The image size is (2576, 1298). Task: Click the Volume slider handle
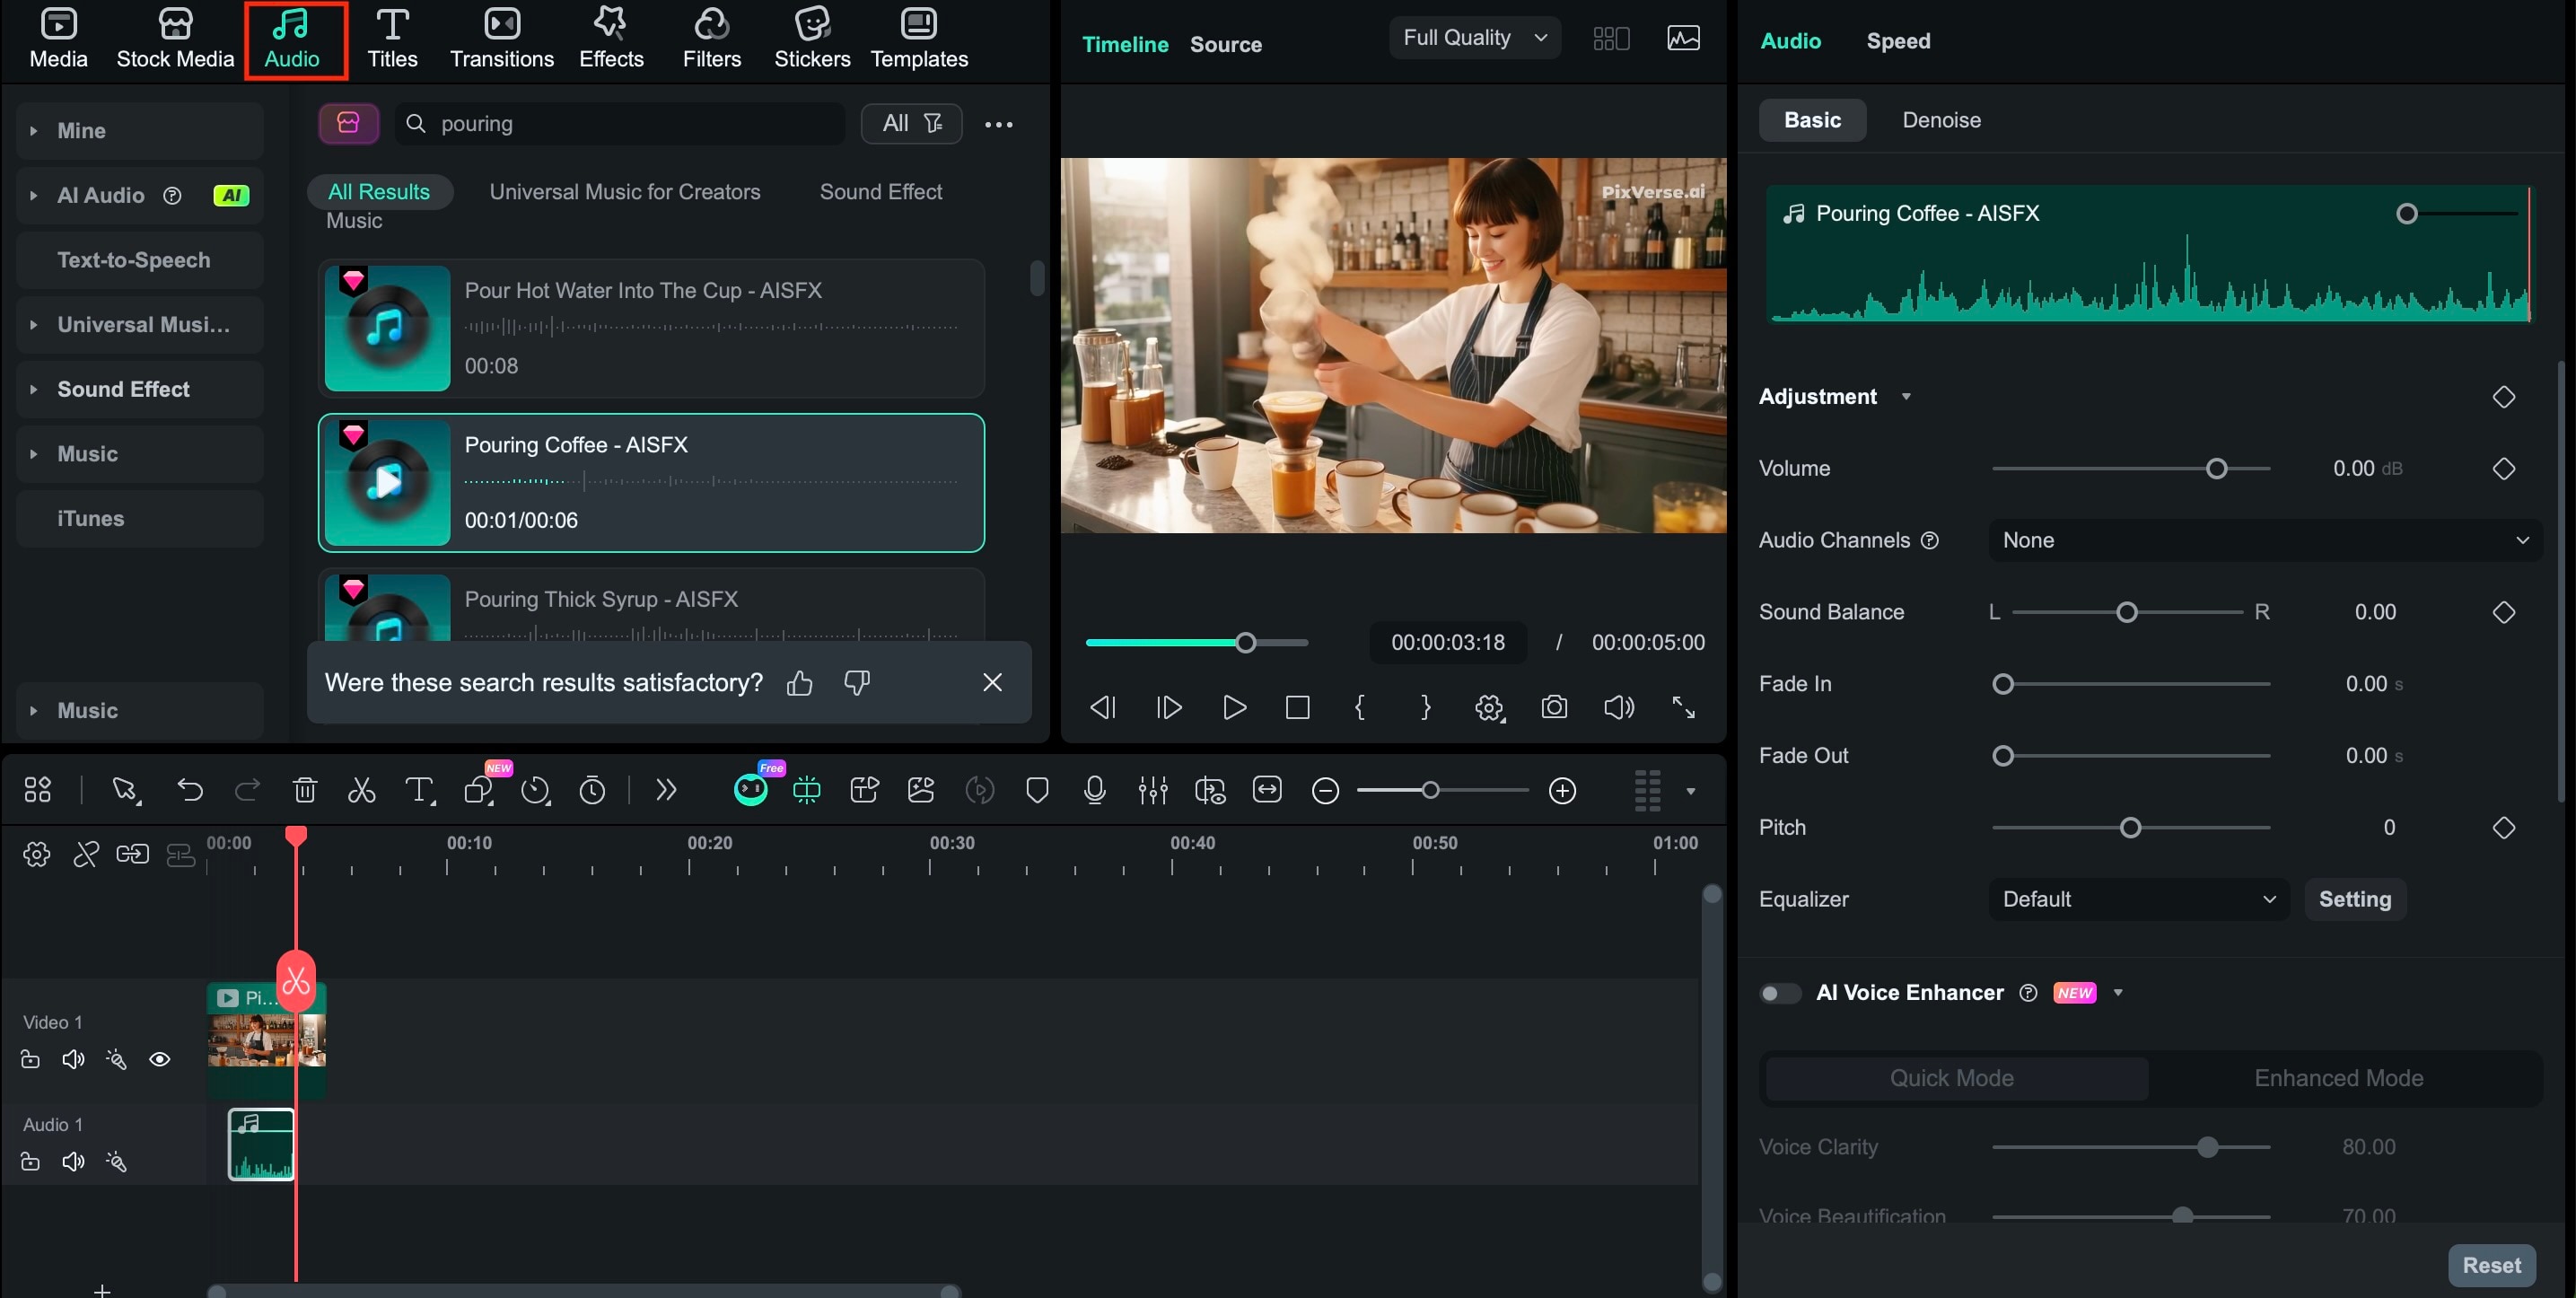[x=2216, y=469]
